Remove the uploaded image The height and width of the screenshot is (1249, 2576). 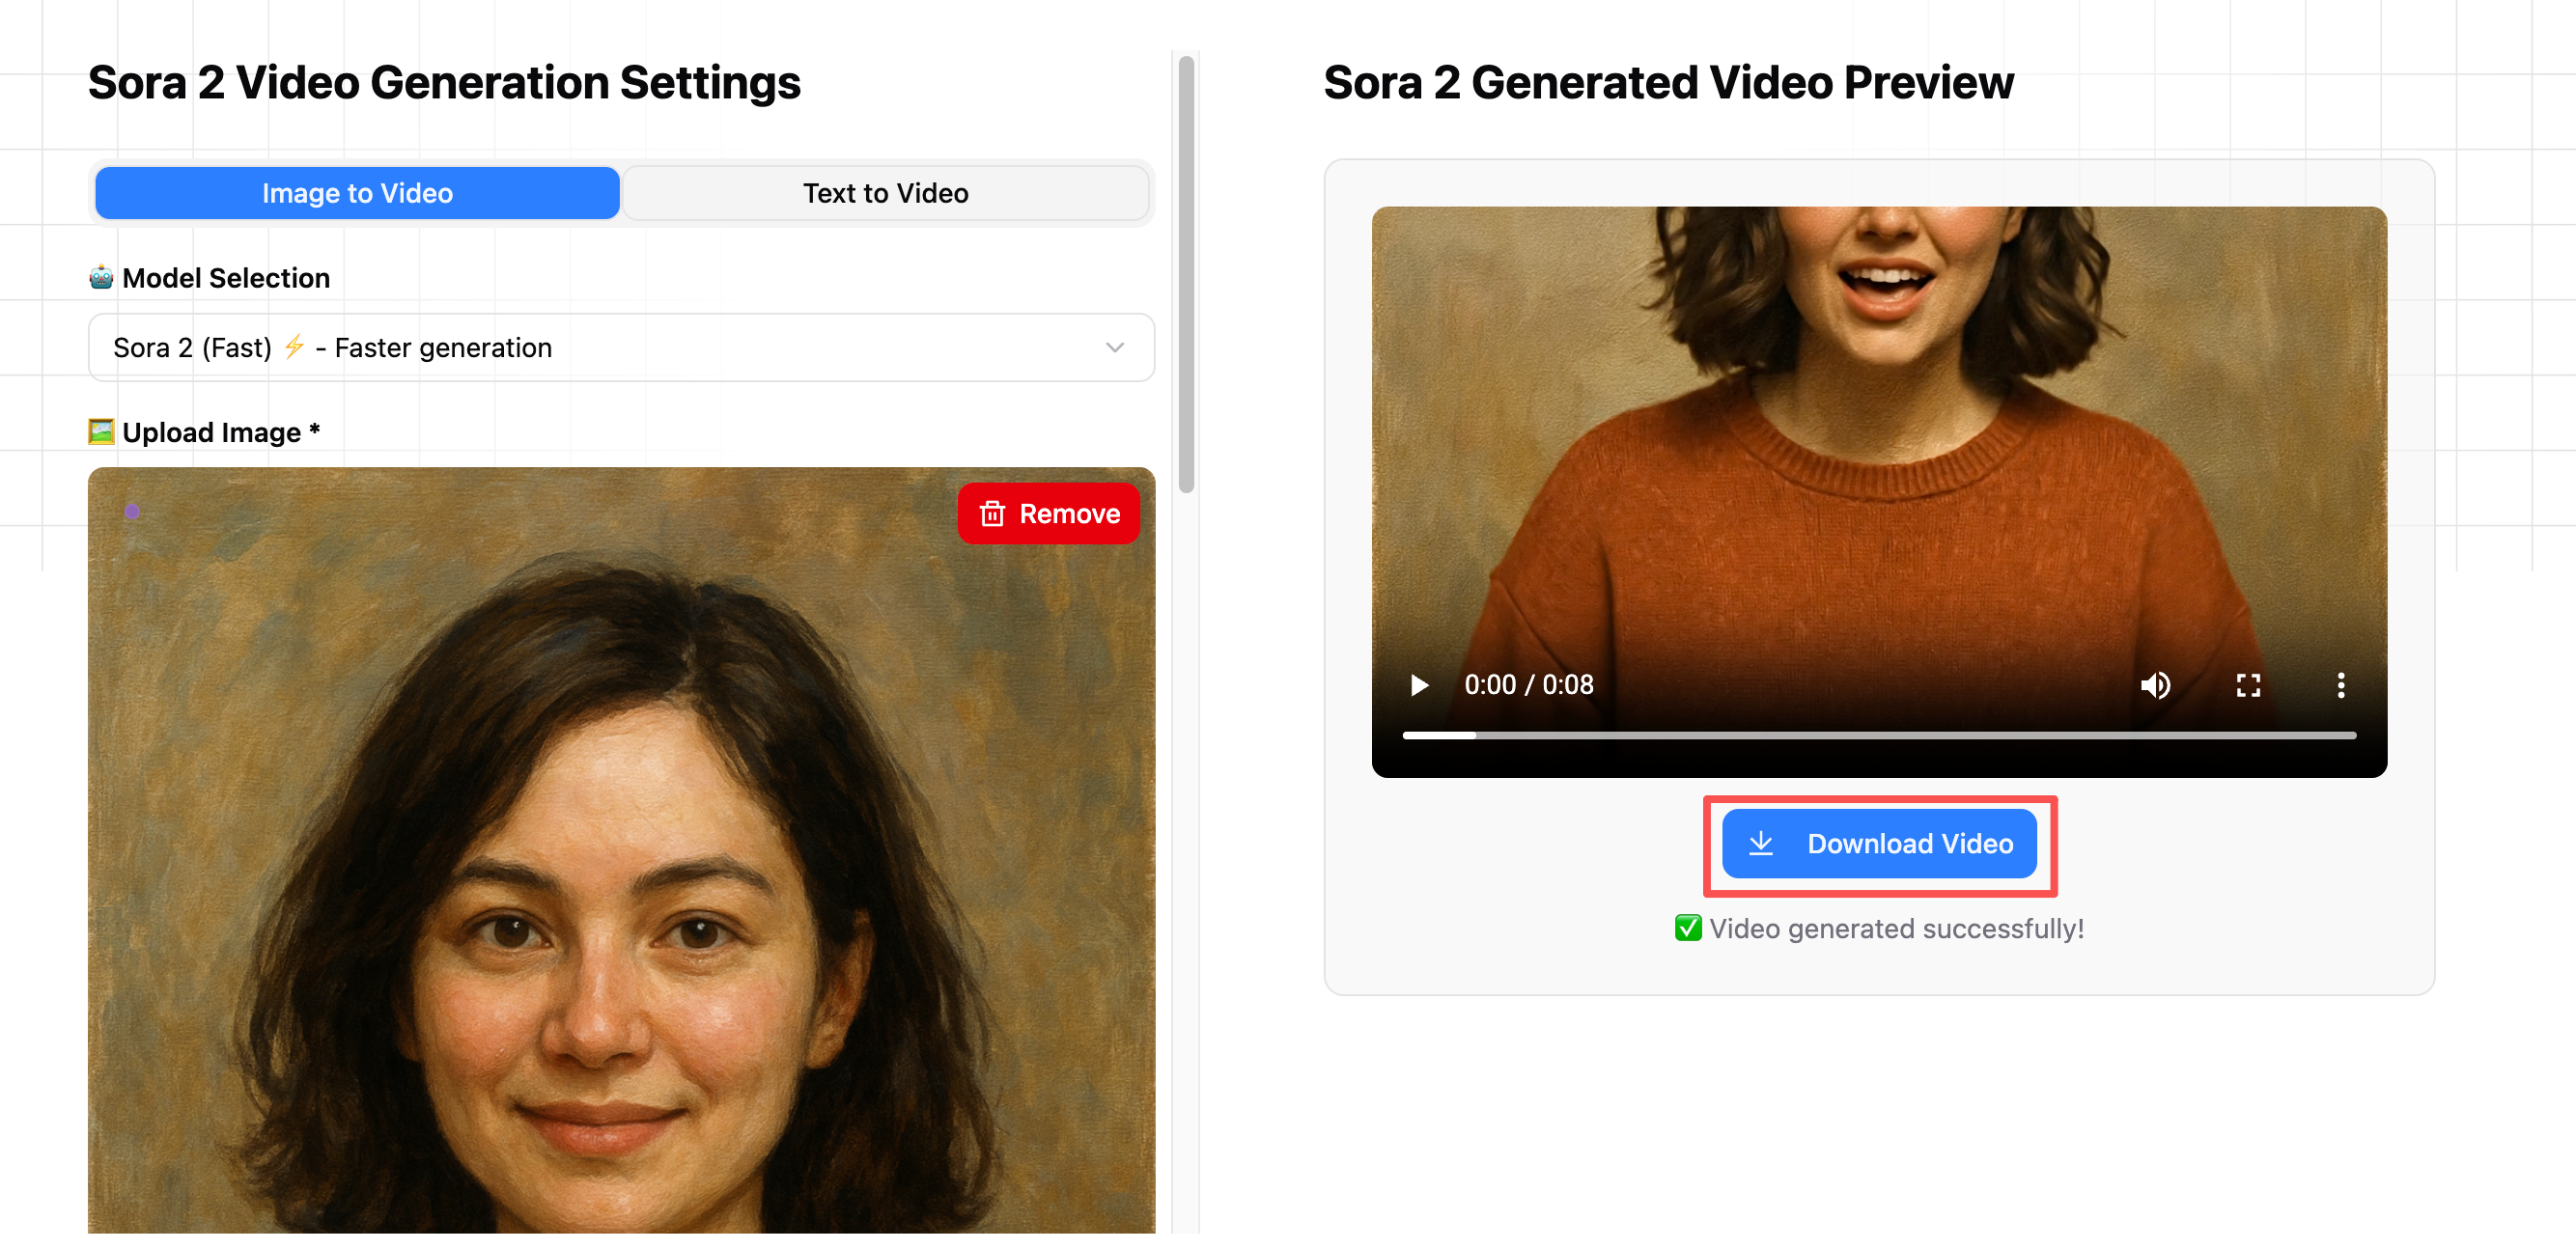click(x=1048, y=514)
